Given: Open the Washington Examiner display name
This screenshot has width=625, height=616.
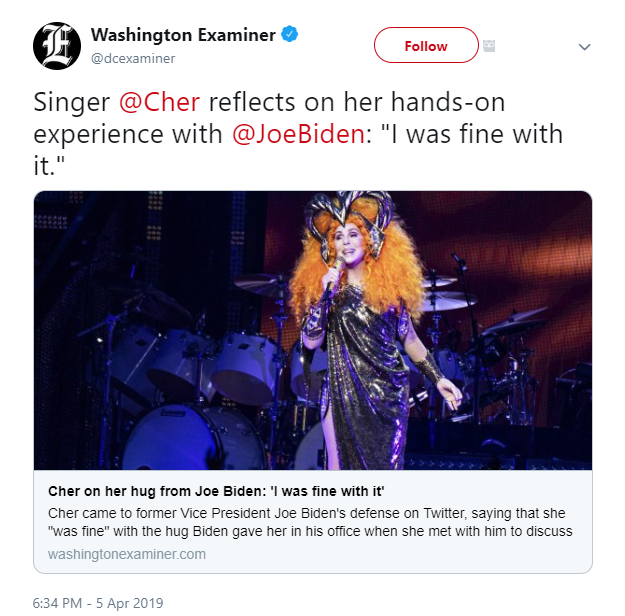Looking at the screenshot, I should click(183, 35).
